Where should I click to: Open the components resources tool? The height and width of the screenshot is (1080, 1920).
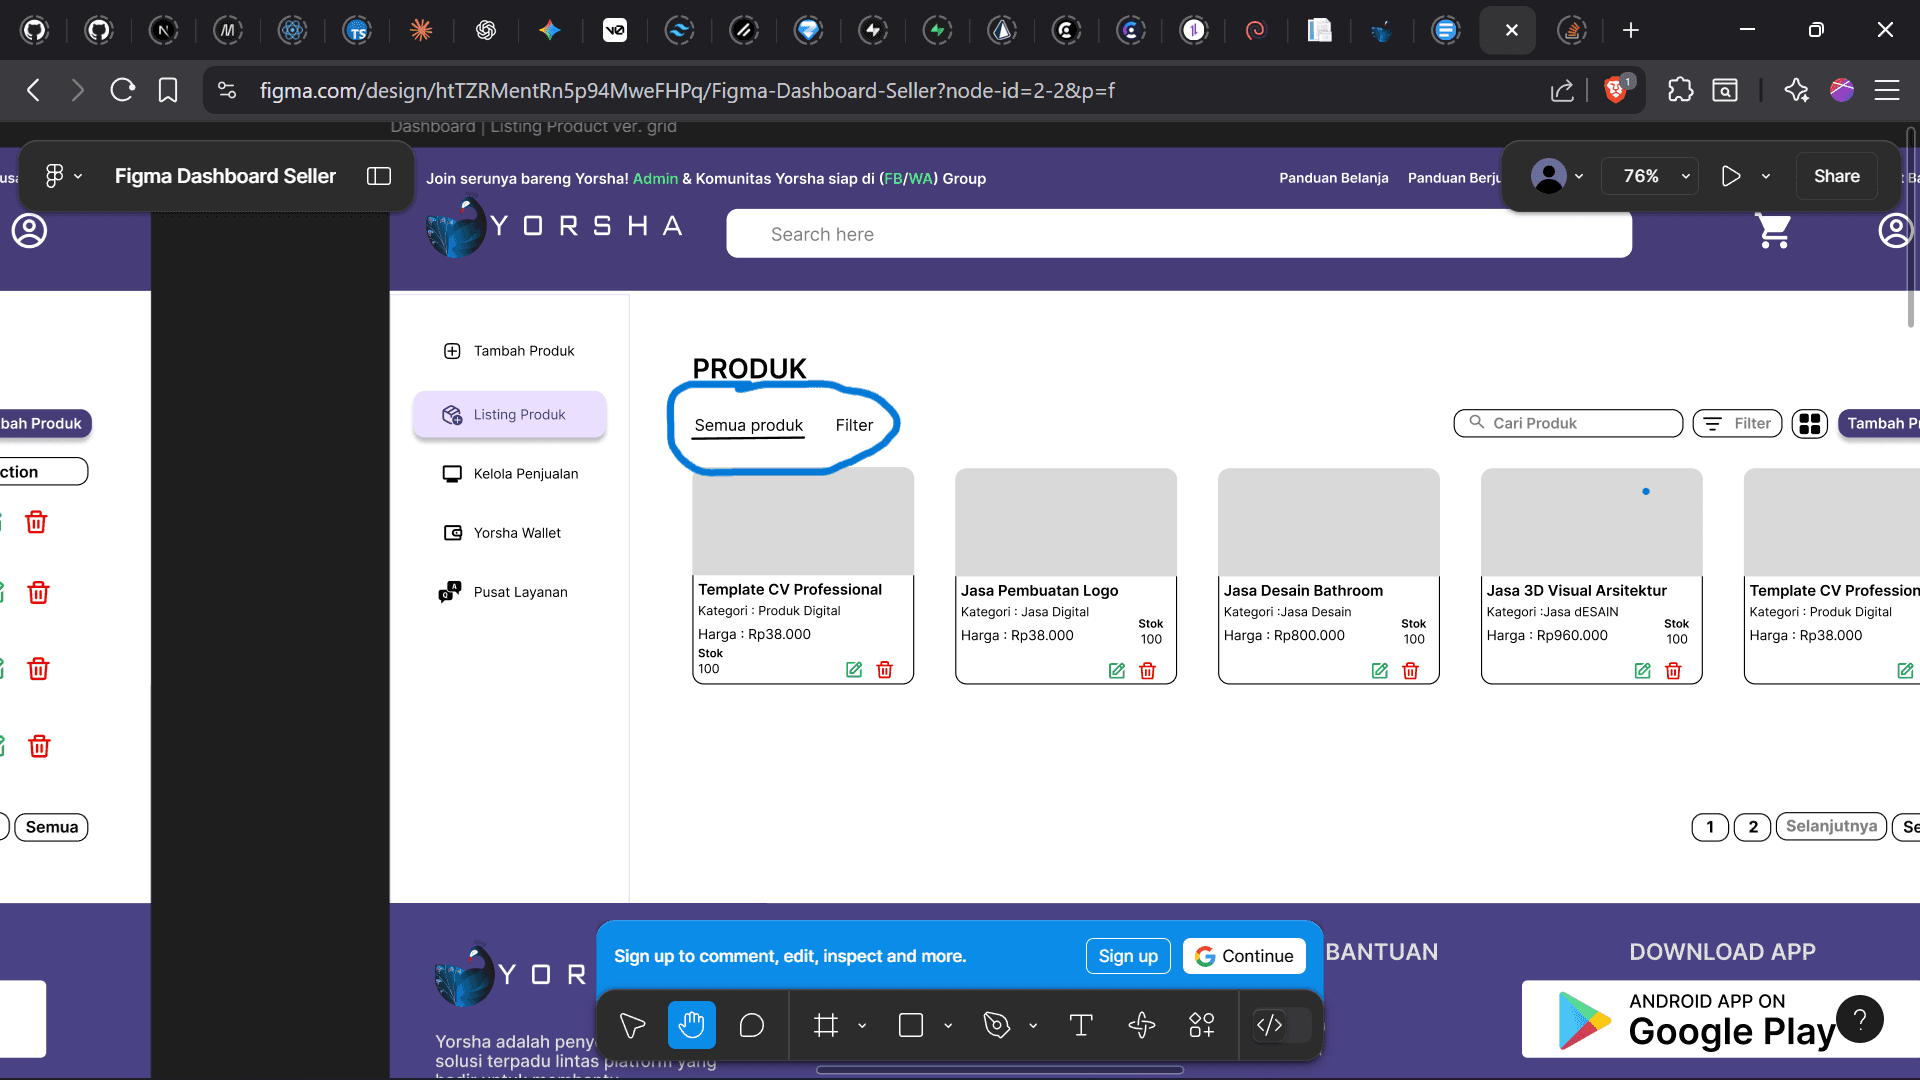(1201, 1025)
